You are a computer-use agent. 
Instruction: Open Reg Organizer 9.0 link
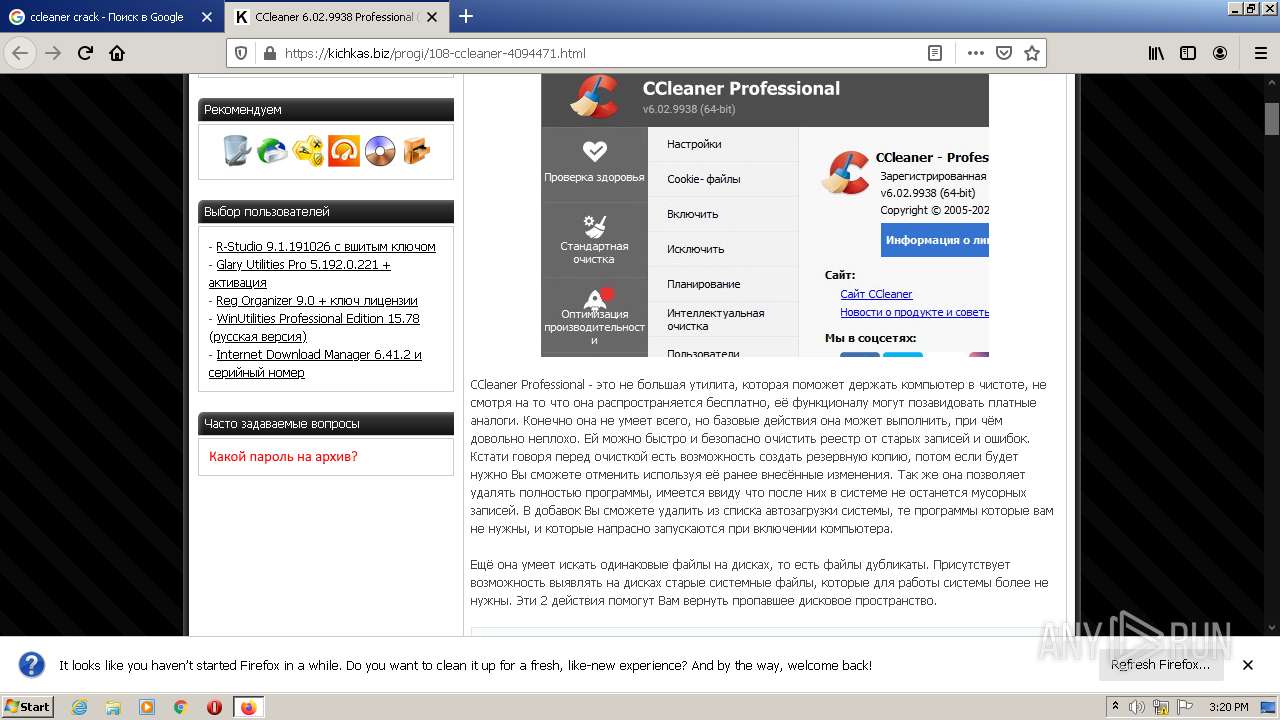[317, 300]
